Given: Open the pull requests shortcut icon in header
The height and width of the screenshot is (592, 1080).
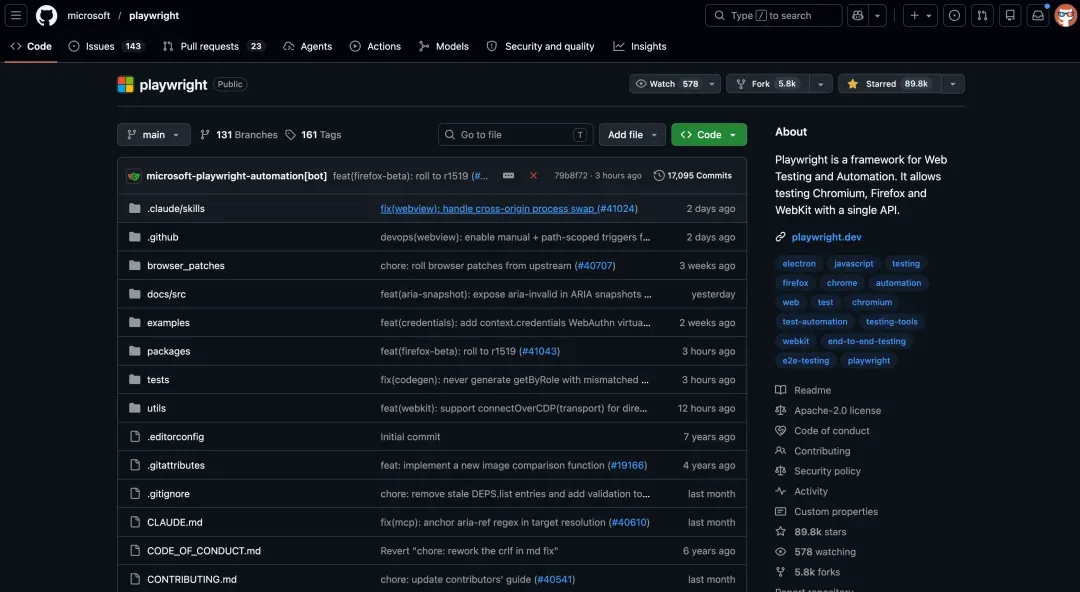Looking at the screenshot, I should point(982,15).
